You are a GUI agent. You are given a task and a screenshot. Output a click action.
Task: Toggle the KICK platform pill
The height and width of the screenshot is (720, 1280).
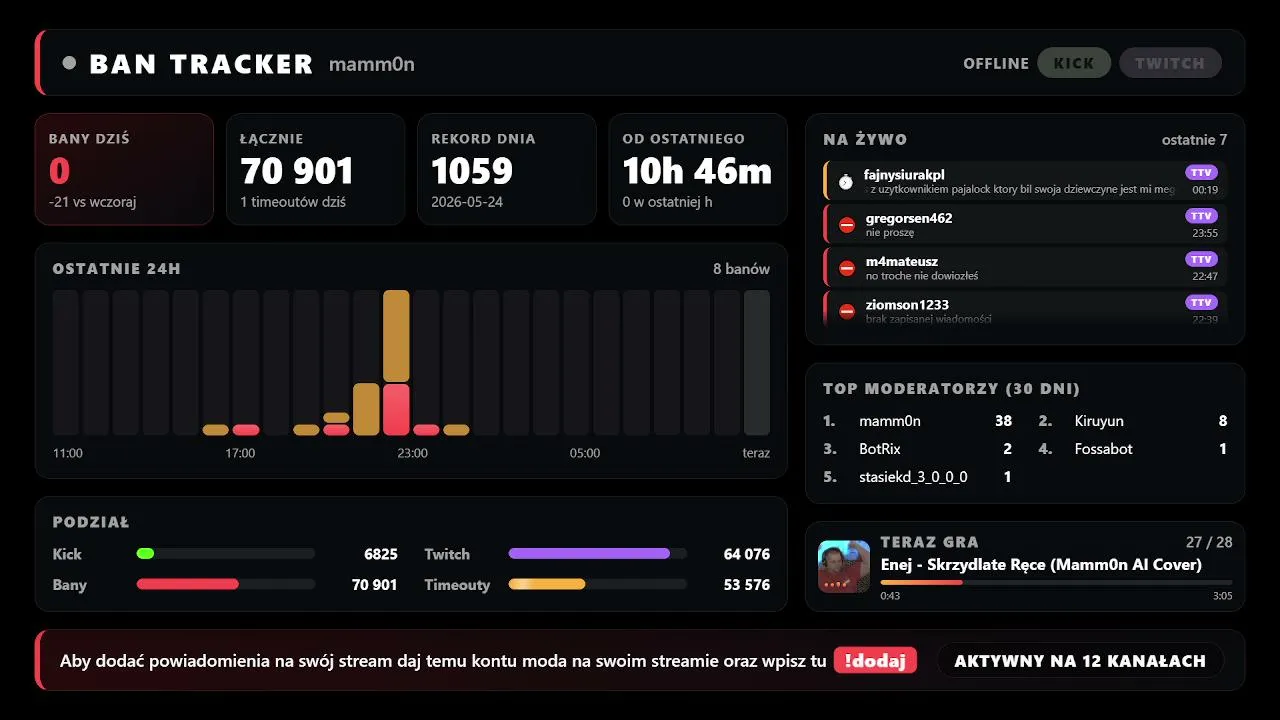click(1074, 63)
